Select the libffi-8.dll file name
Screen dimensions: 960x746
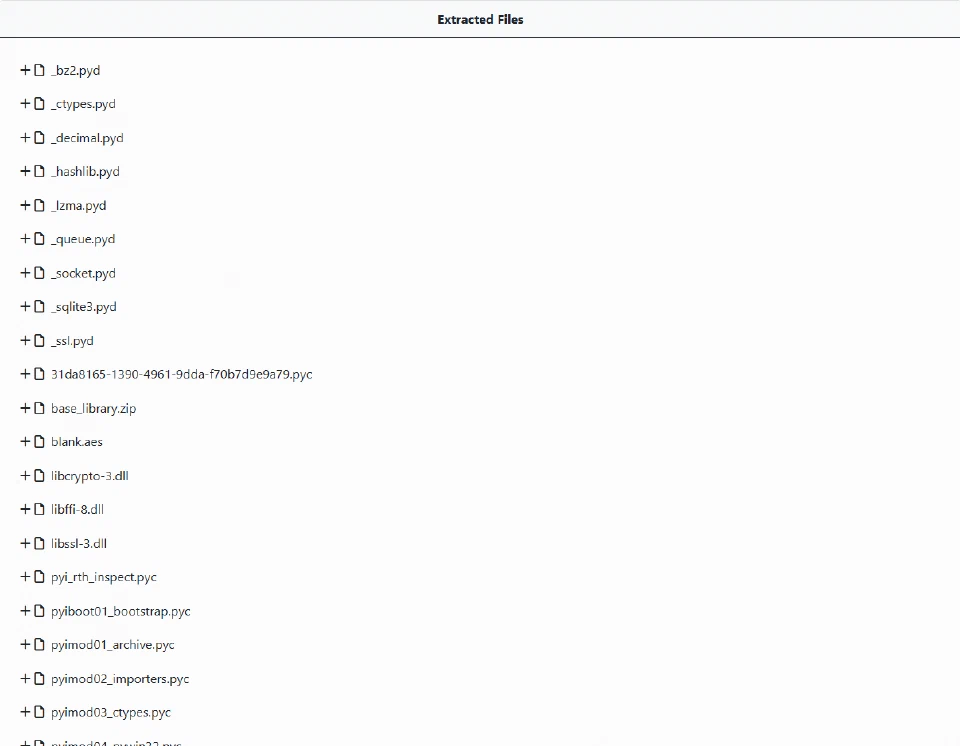pyautogui.click(x=78, y=510)
